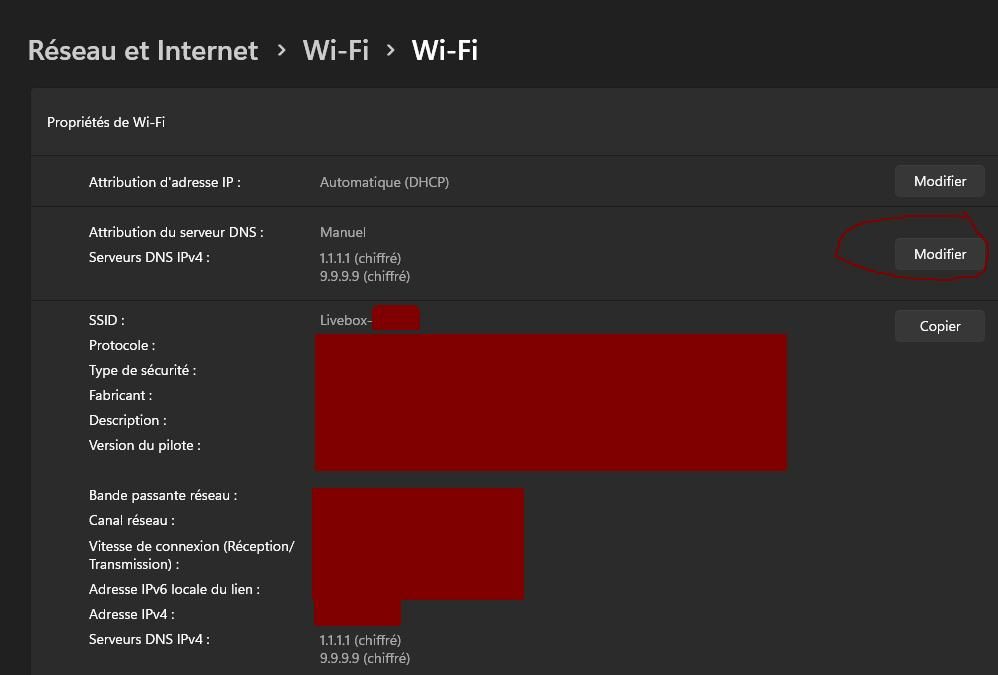Click the Attribution d'adresse IP label
Viewport: 998px width, 675px height.
coord(165,182)
